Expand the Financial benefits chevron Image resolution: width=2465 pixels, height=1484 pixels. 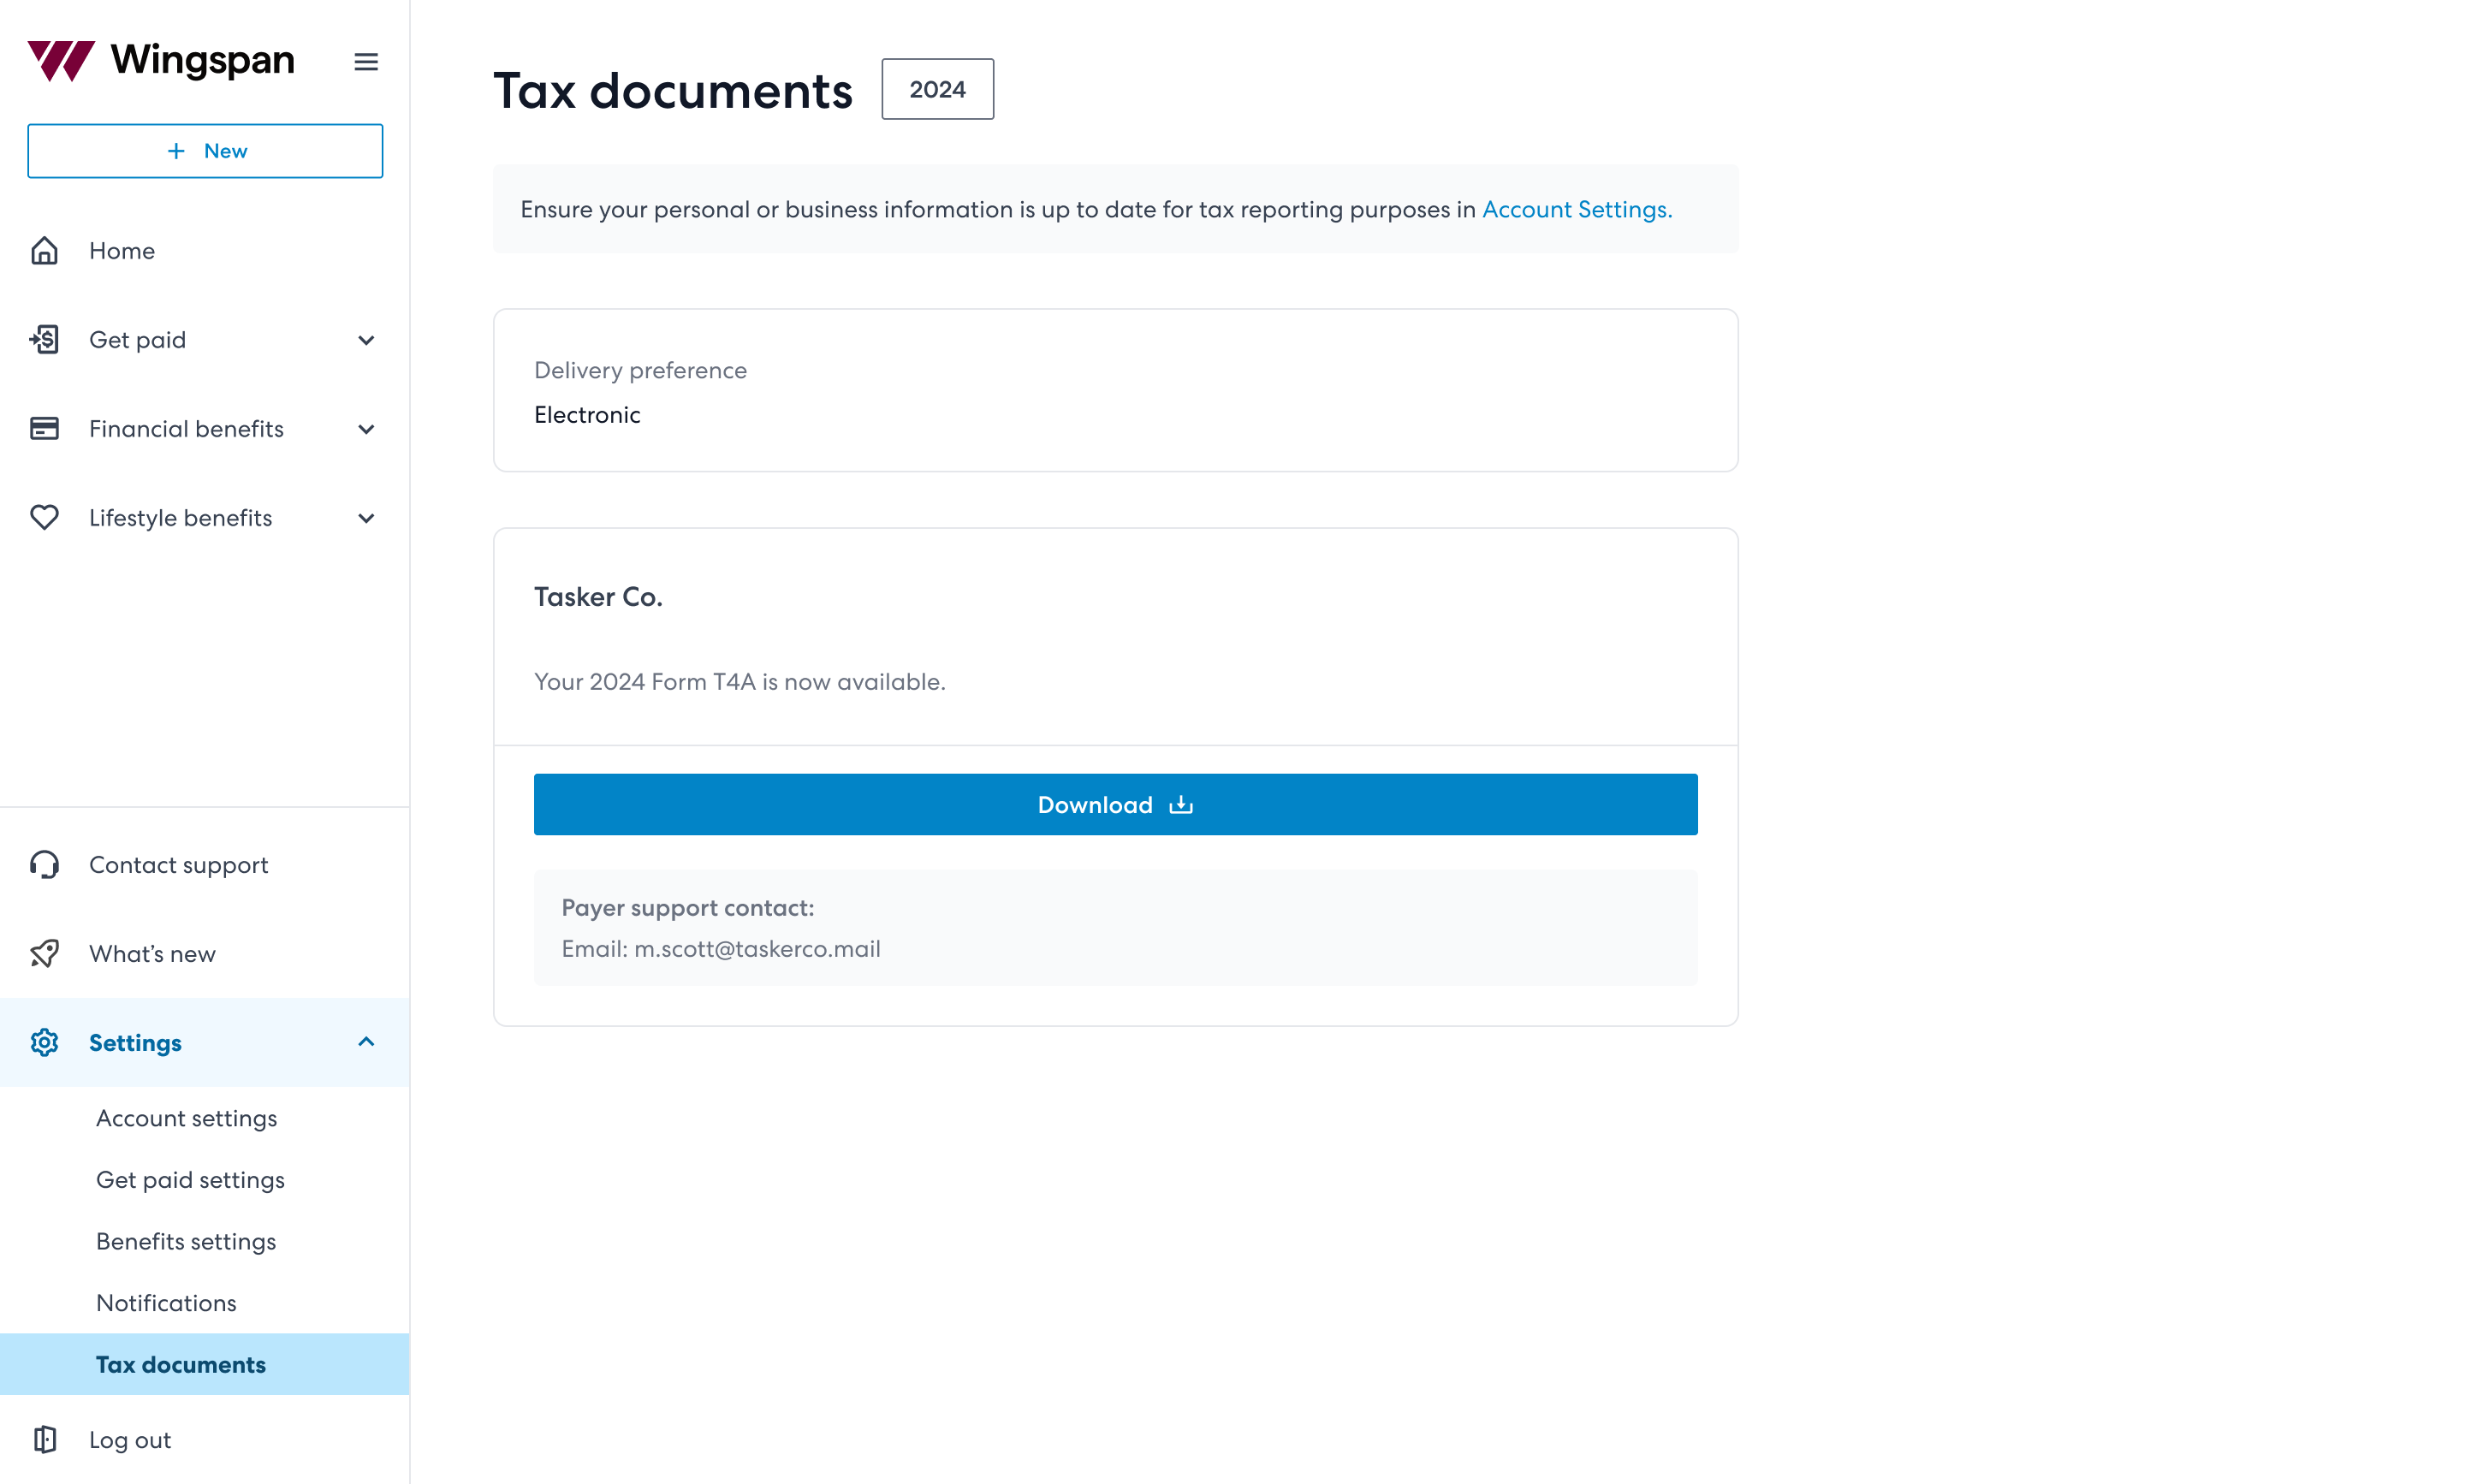[x=366, y=429]
